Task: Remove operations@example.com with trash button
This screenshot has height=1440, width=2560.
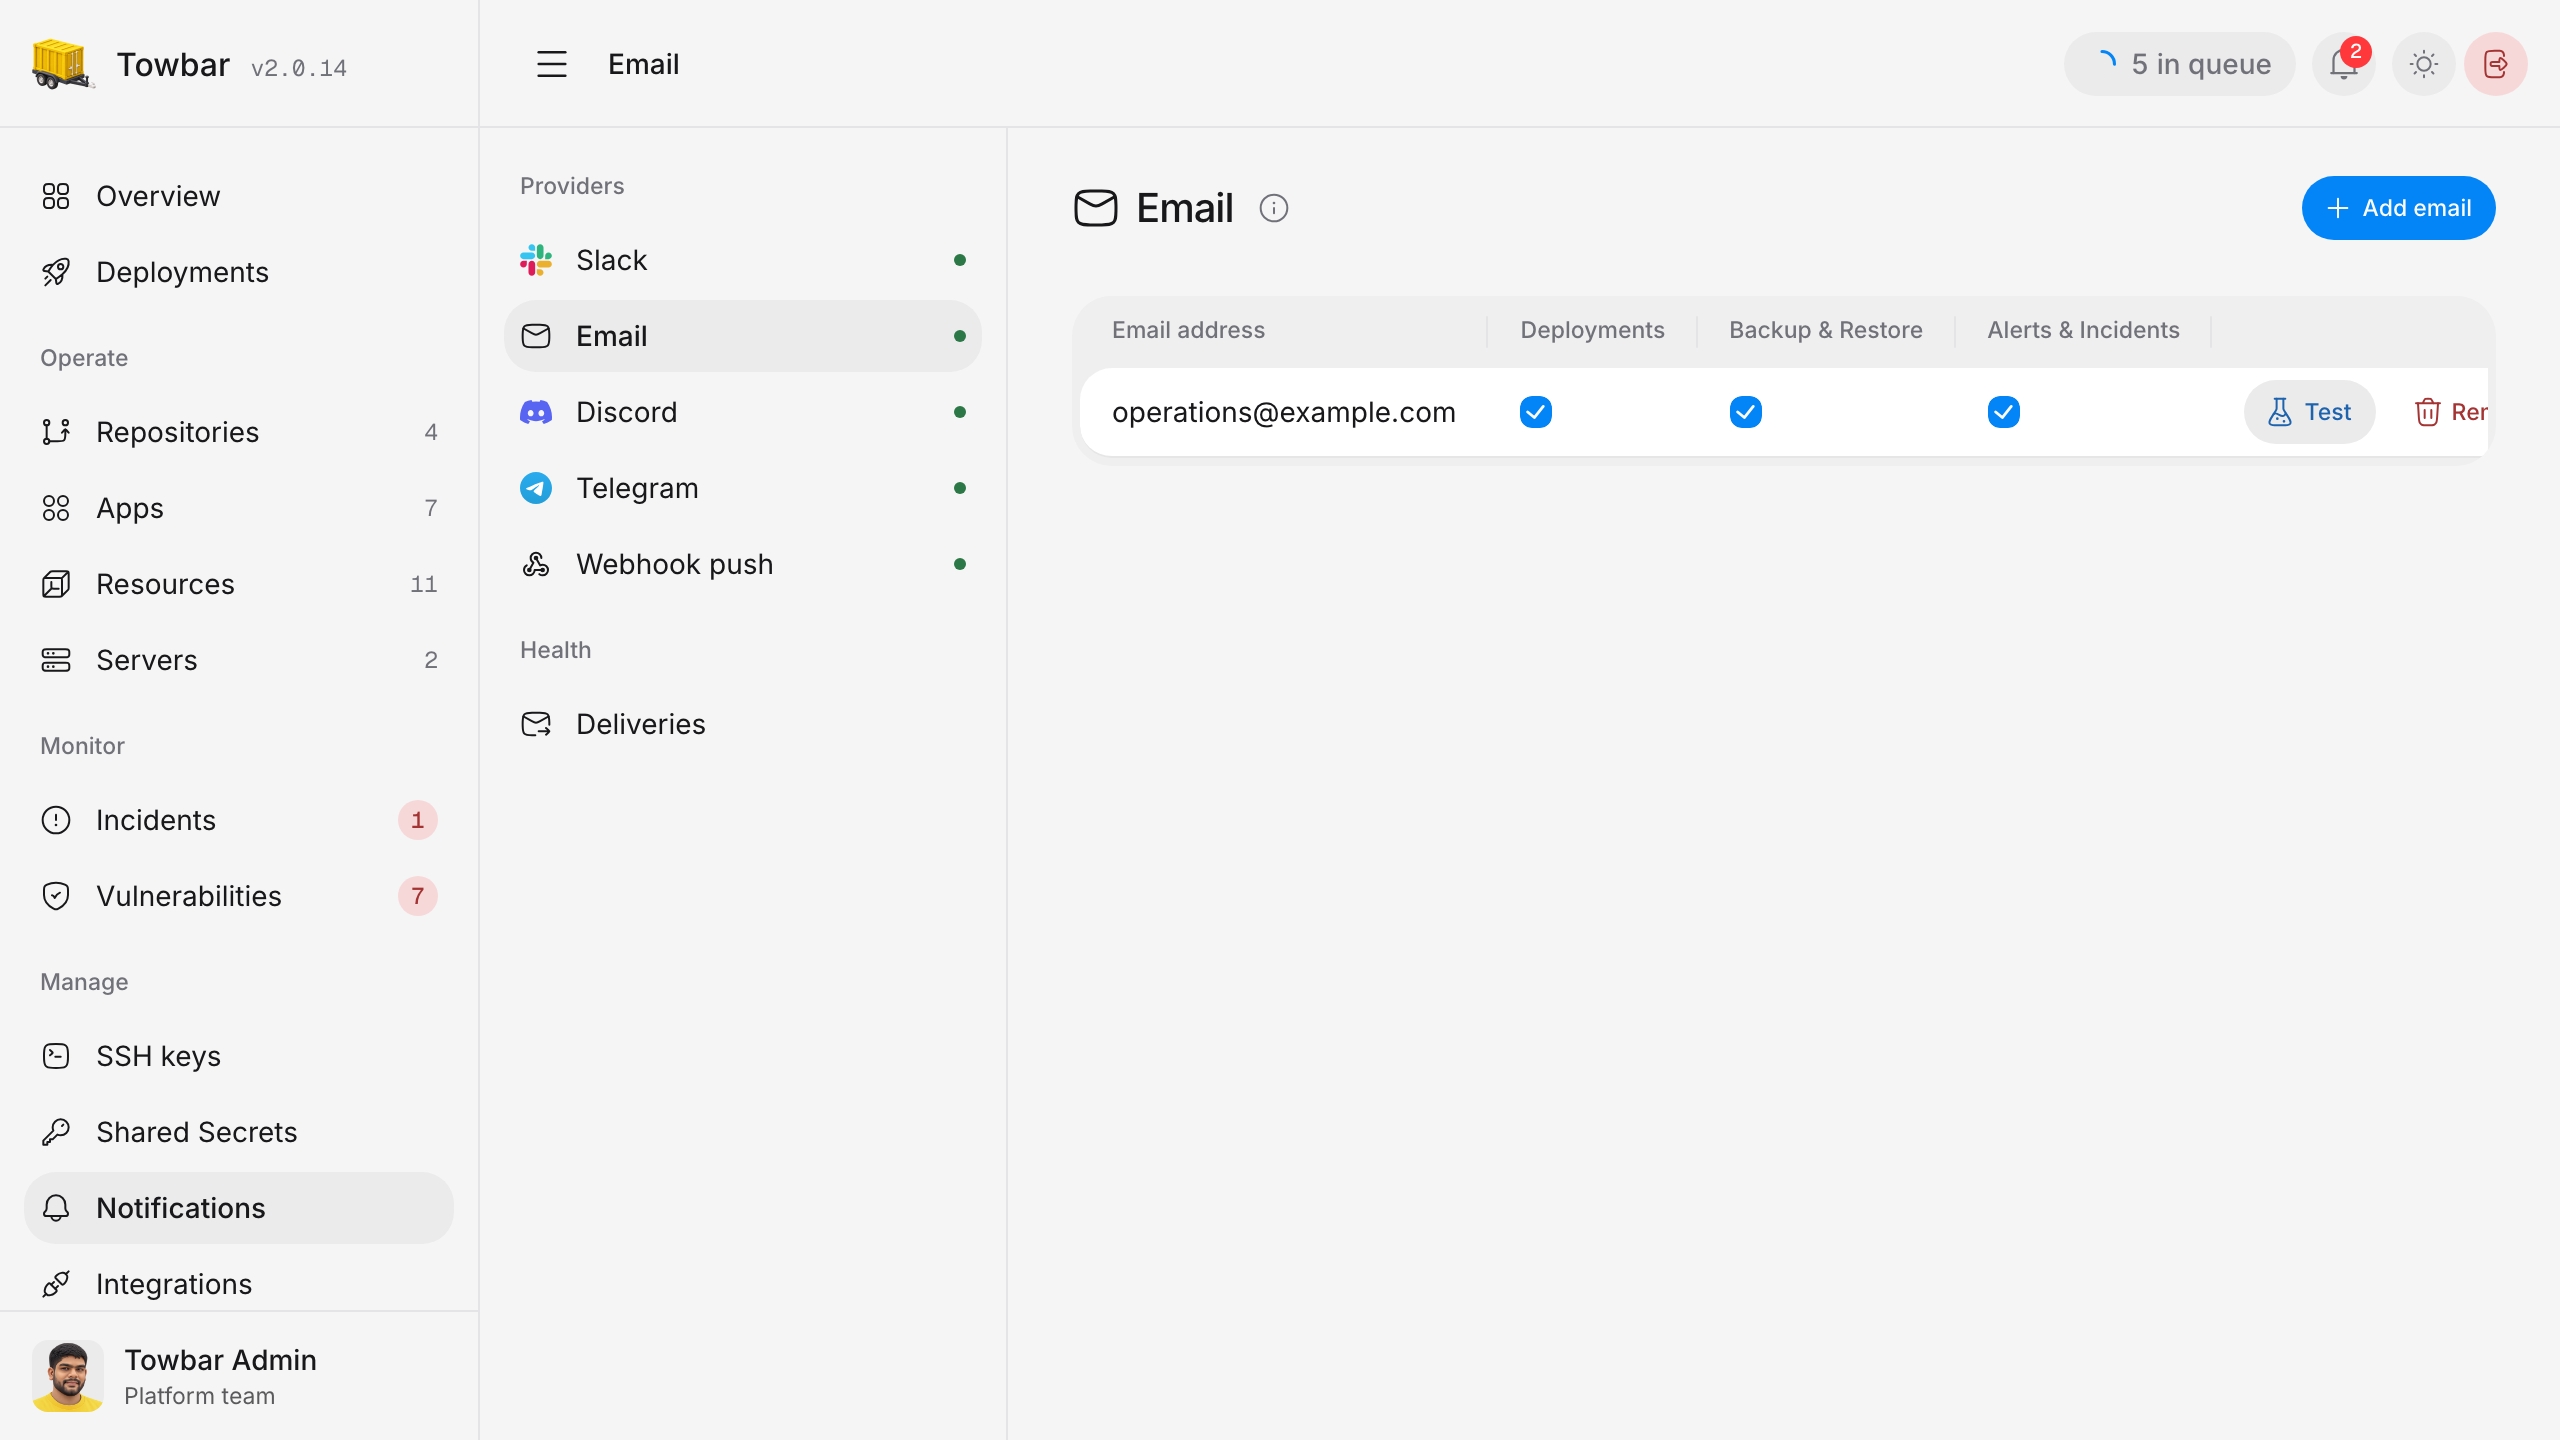Action: [2450, 412]
